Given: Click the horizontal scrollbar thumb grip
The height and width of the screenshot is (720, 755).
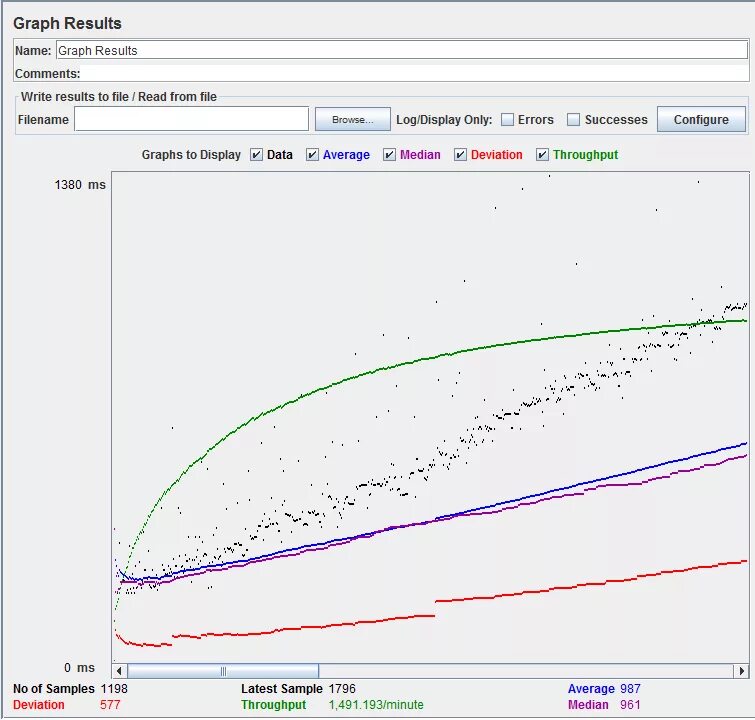Looking at the screenshot, I should pos(223,670).
